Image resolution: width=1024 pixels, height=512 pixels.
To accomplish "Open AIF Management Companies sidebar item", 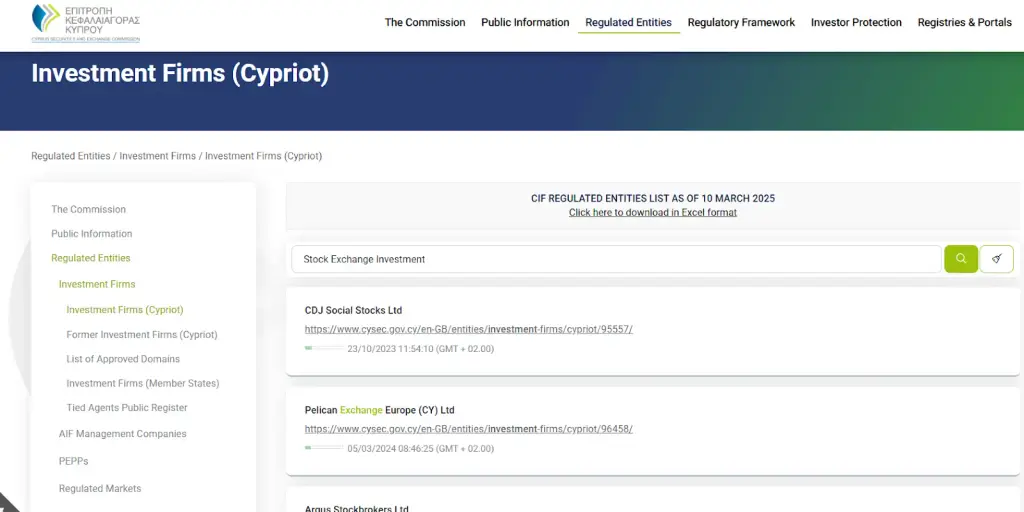I will coord(122,434).
